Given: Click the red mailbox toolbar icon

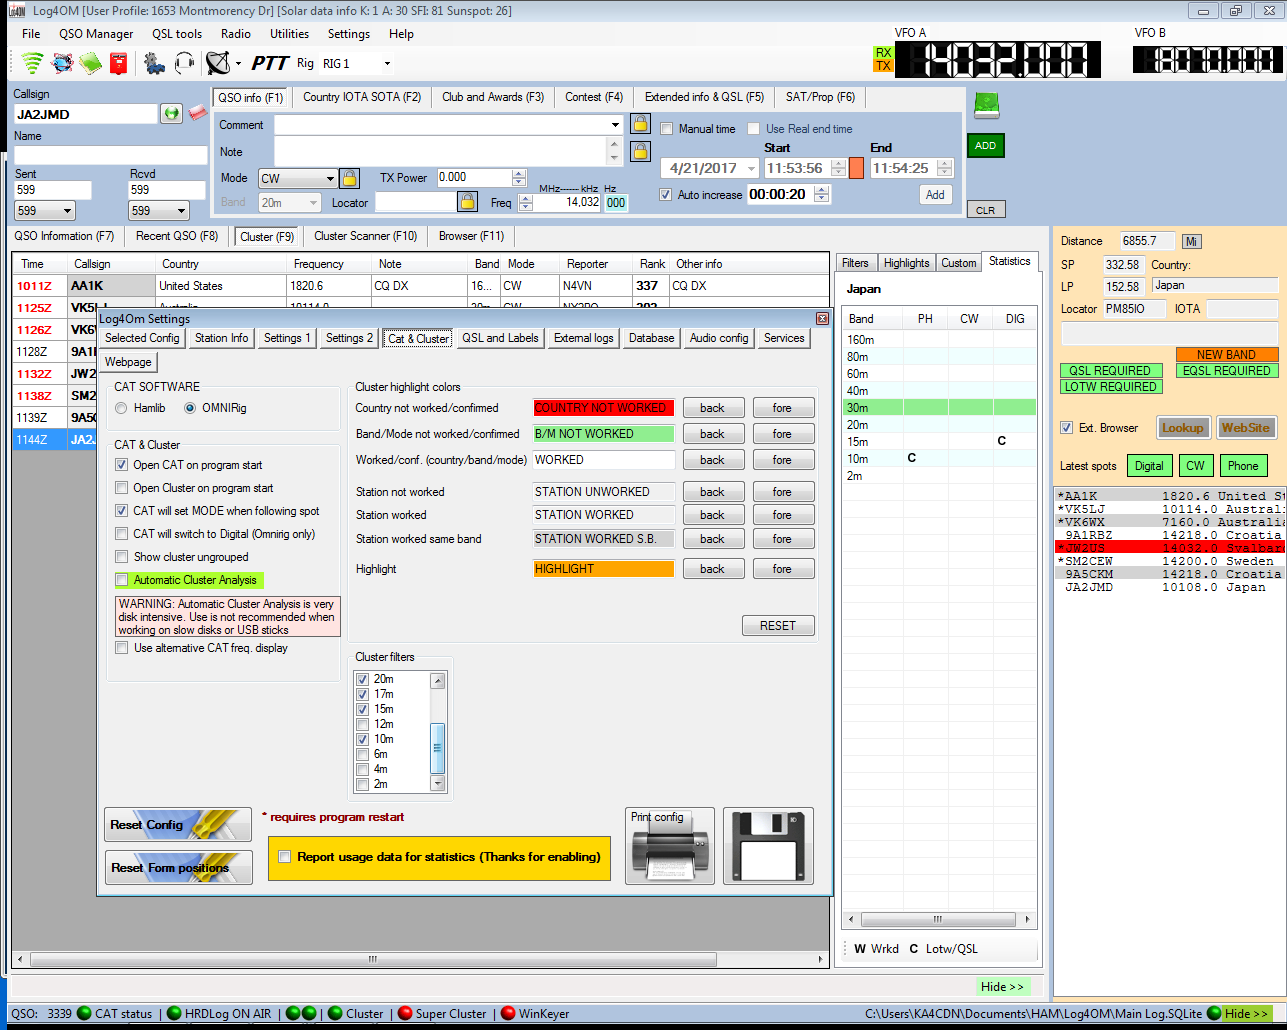Looking at the screenshot, I should click(x=119, y=63).
